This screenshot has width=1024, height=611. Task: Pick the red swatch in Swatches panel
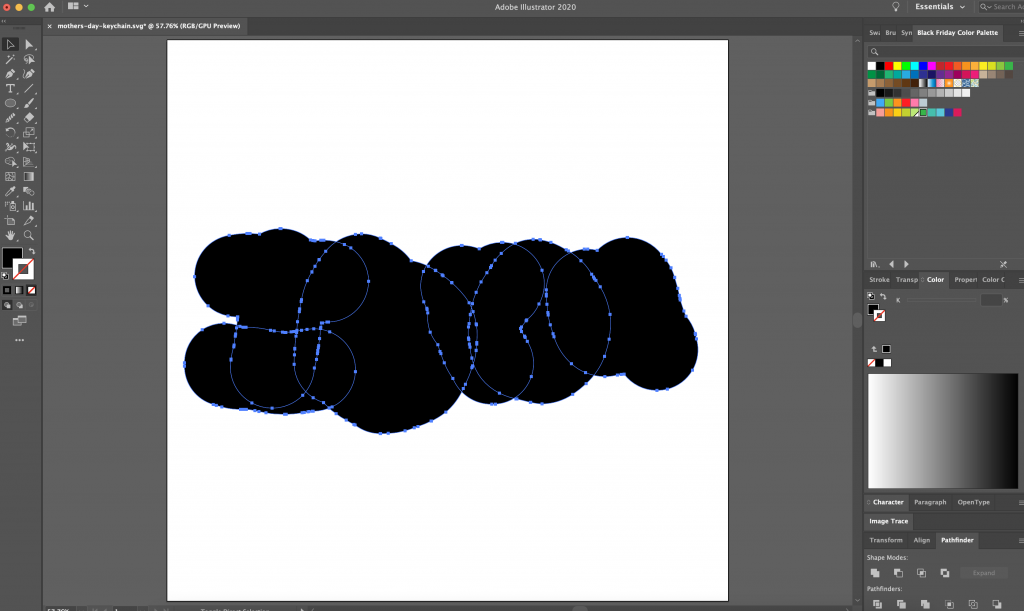(x=889, y=66)
